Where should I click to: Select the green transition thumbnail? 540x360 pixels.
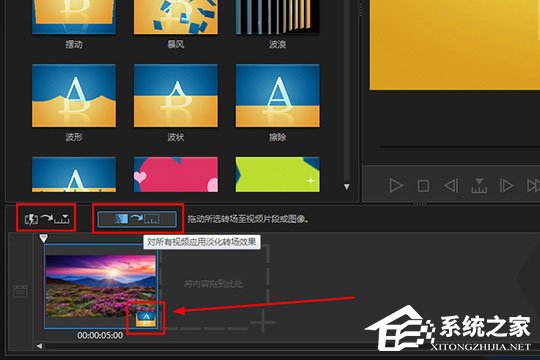[x=278, y=174]
